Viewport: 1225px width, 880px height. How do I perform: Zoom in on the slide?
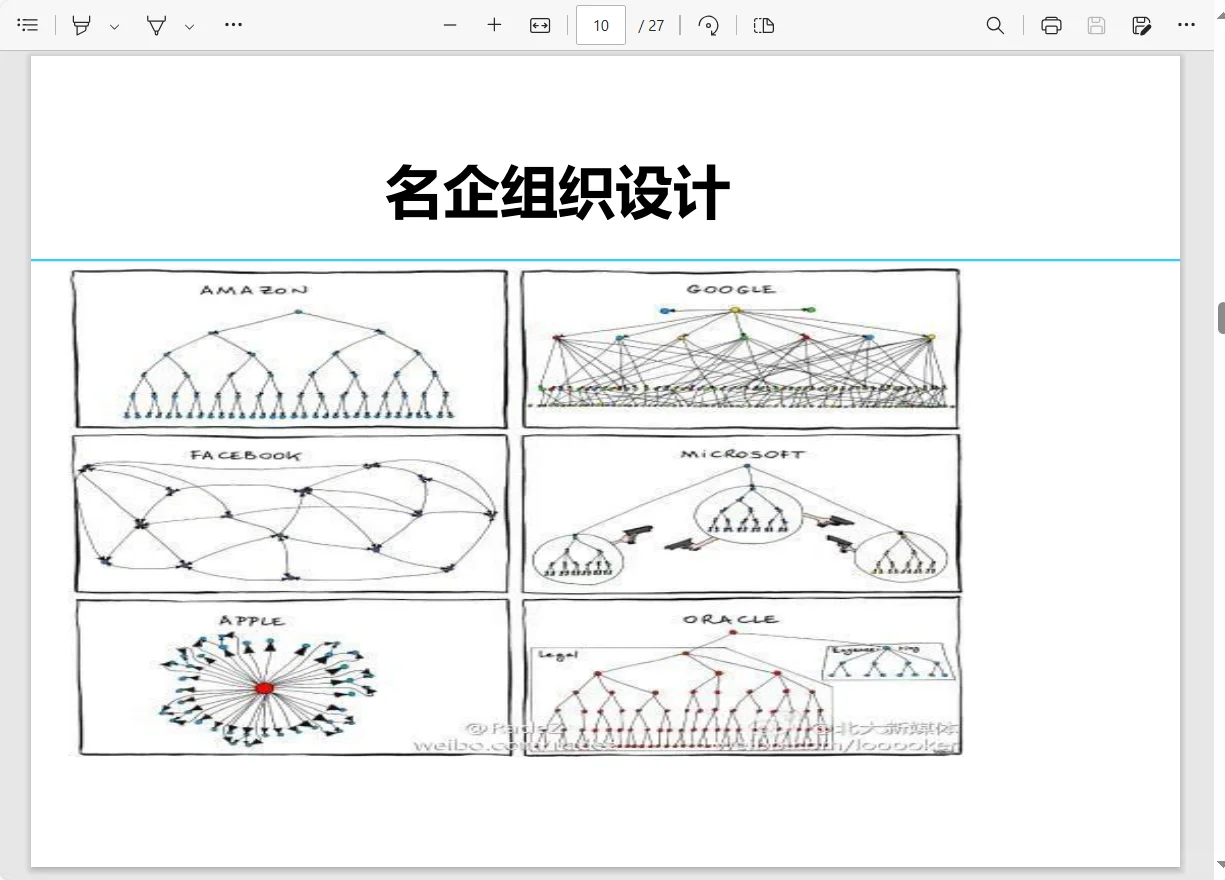pyautogui.click(x=494, y=25)
